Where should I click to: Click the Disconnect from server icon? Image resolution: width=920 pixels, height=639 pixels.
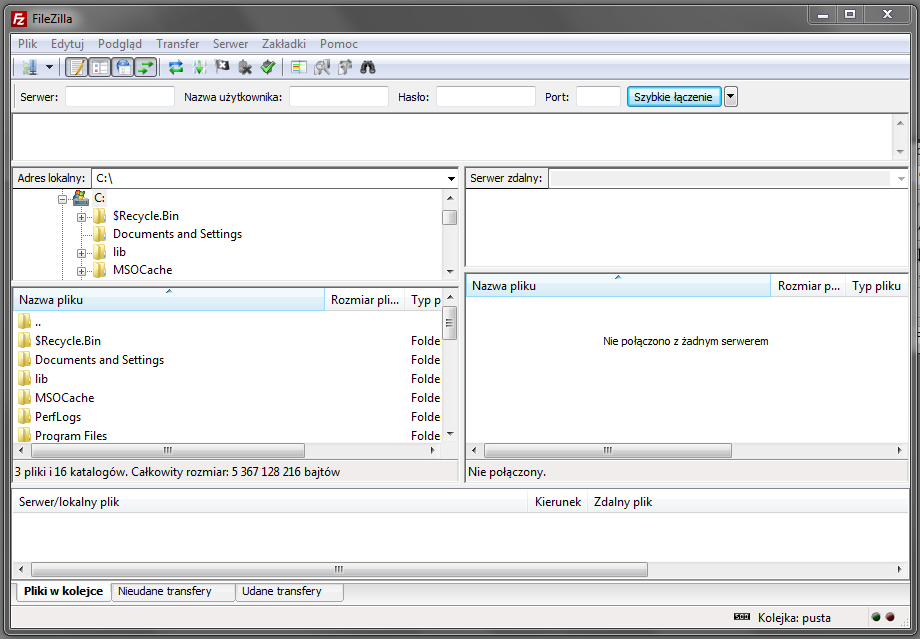coord(245,67)
